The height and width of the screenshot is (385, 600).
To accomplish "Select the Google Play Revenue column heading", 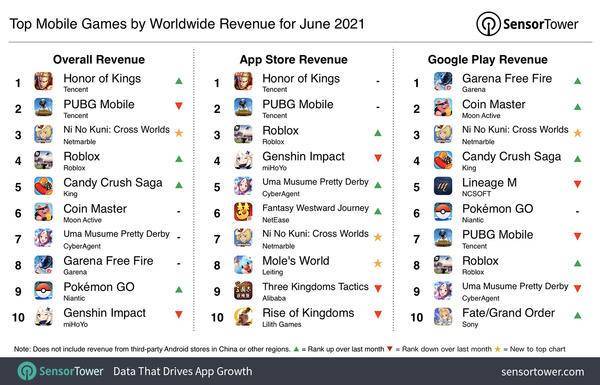I will tap(488, 59).
